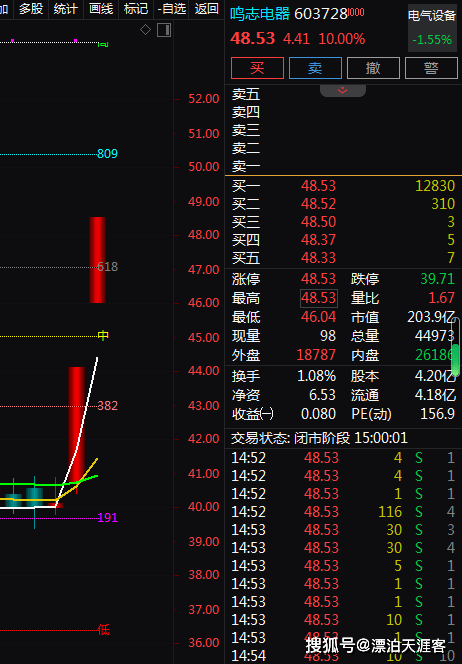This screenshot has height=664, width=462.
Task: Click the 卖一 row label
Action: (246, 166)
